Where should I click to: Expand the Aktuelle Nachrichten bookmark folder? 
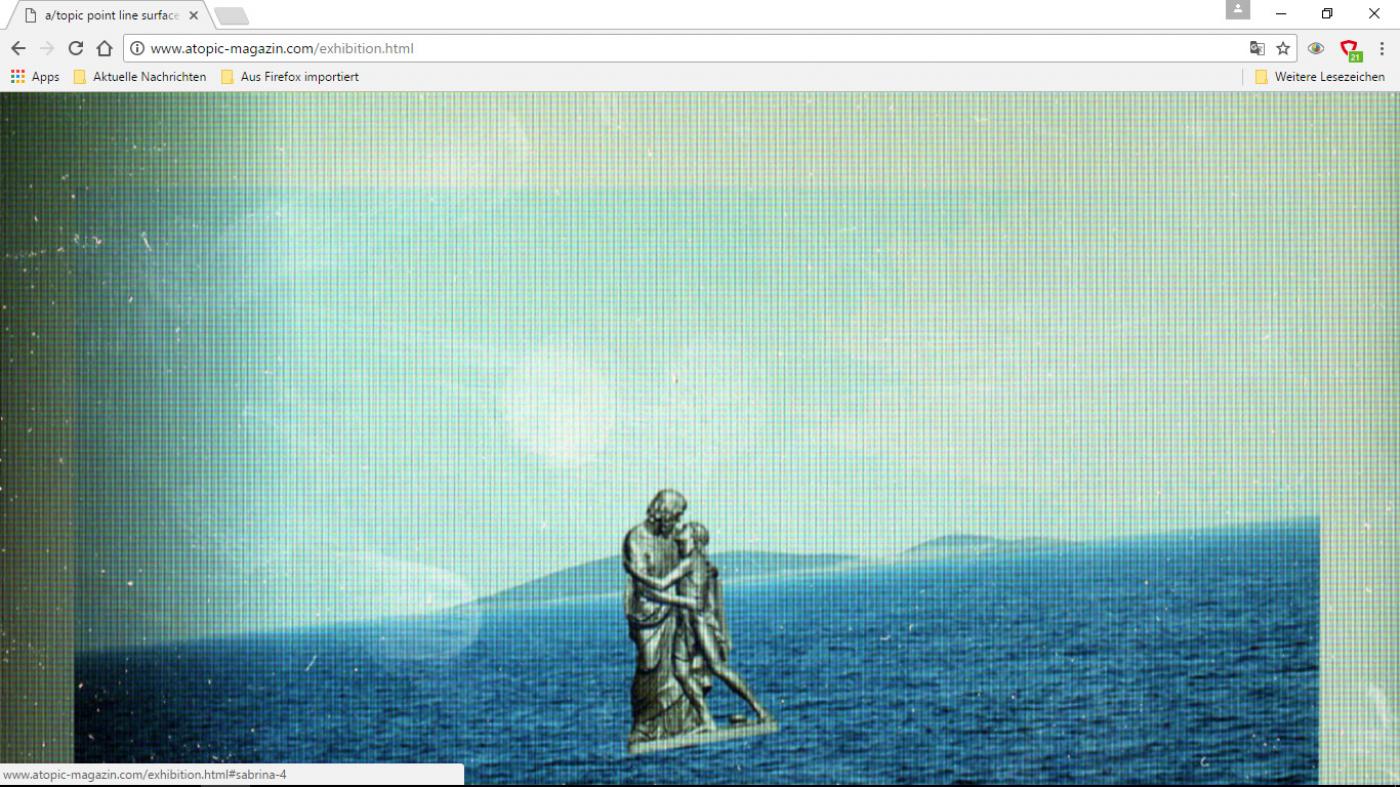(140, 77)
